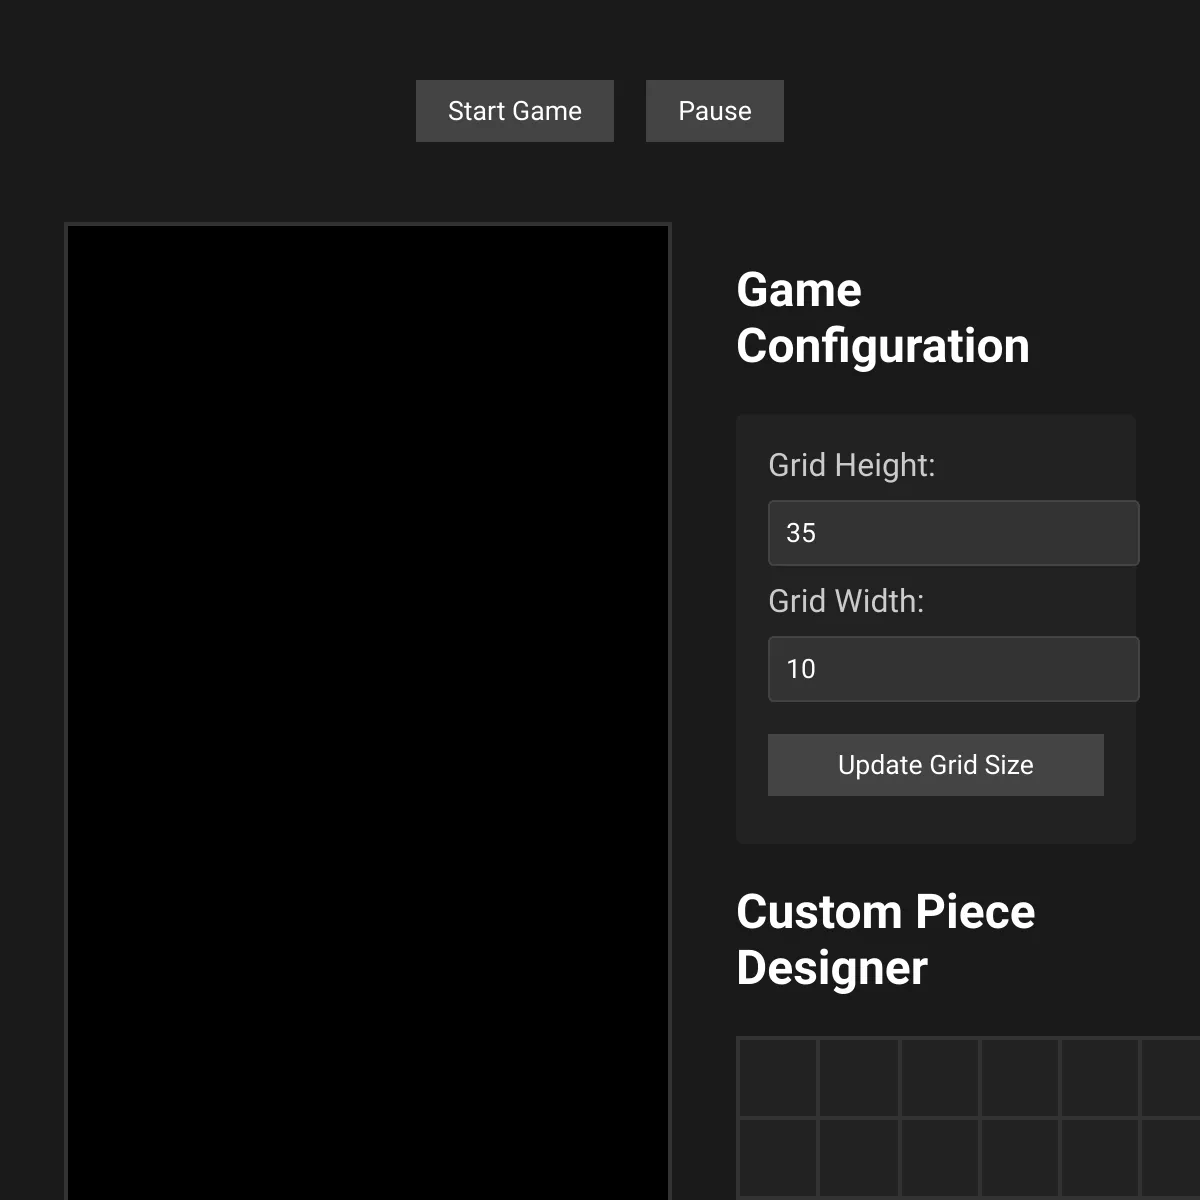Click the Grid Height input showing 35
1200x1200 pixels.
(x=952, y=532)
